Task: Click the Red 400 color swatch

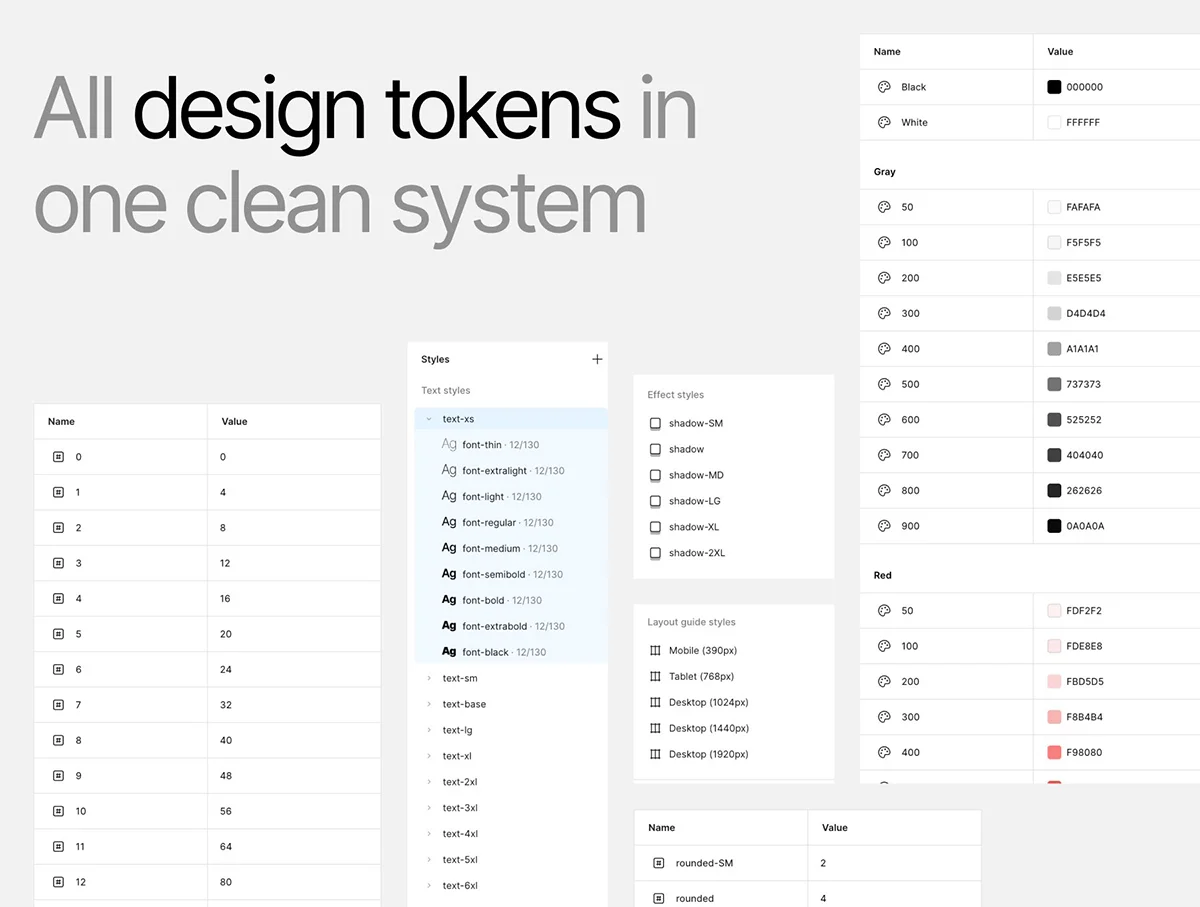Action: click(1054, 752)
